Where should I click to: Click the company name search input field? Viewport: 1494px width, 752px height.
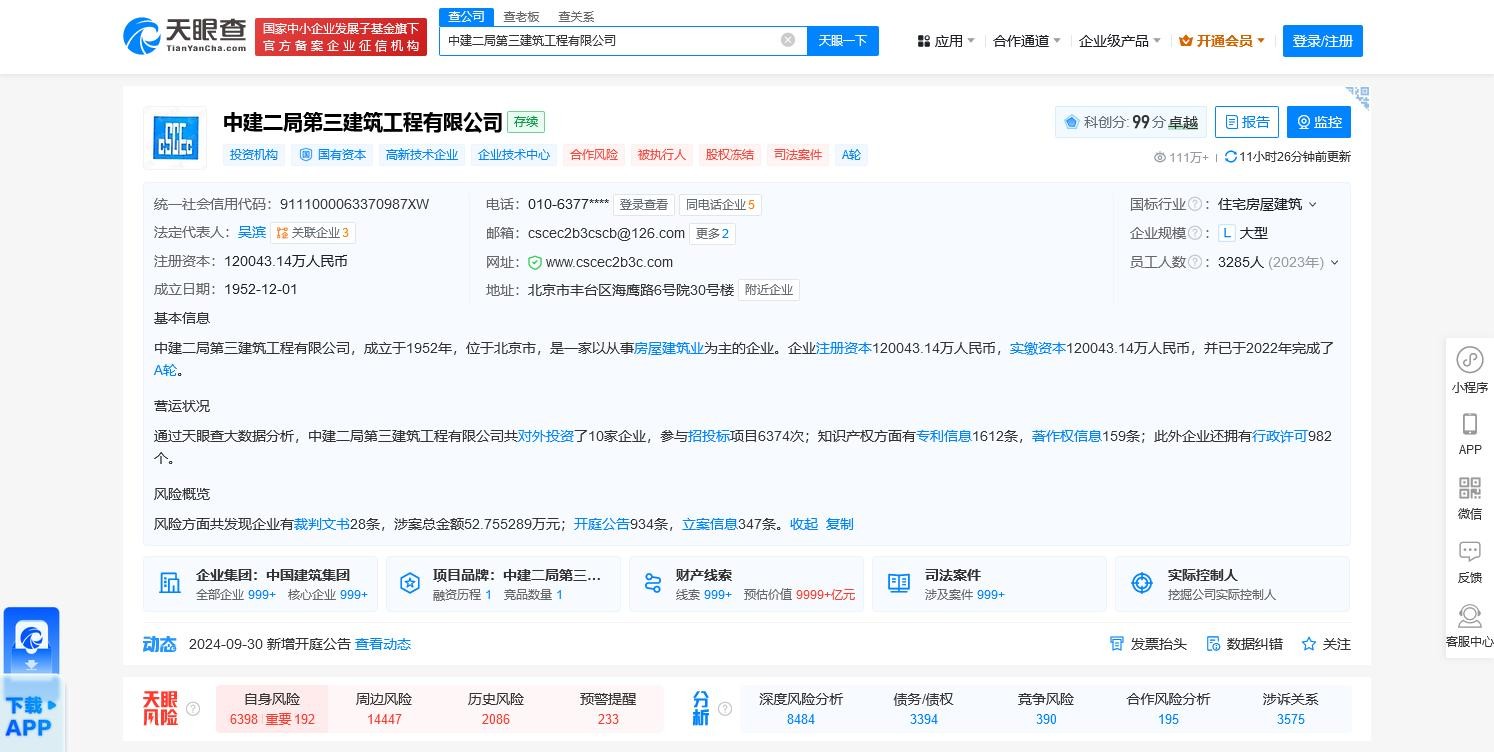click(x=610, y=41)
